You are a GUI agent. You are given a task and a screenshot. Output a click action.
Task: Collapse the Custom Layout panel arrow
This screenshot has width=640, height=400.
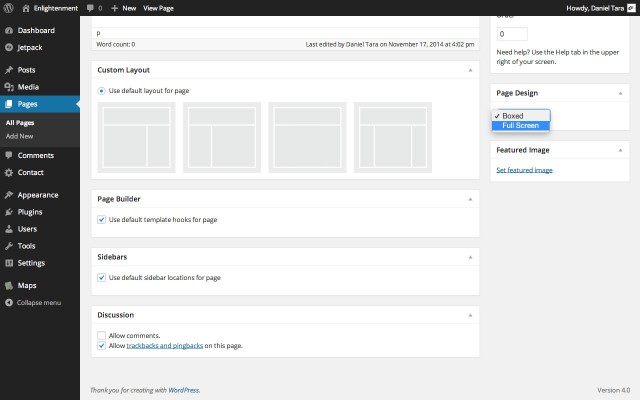(x=470, y=70)
